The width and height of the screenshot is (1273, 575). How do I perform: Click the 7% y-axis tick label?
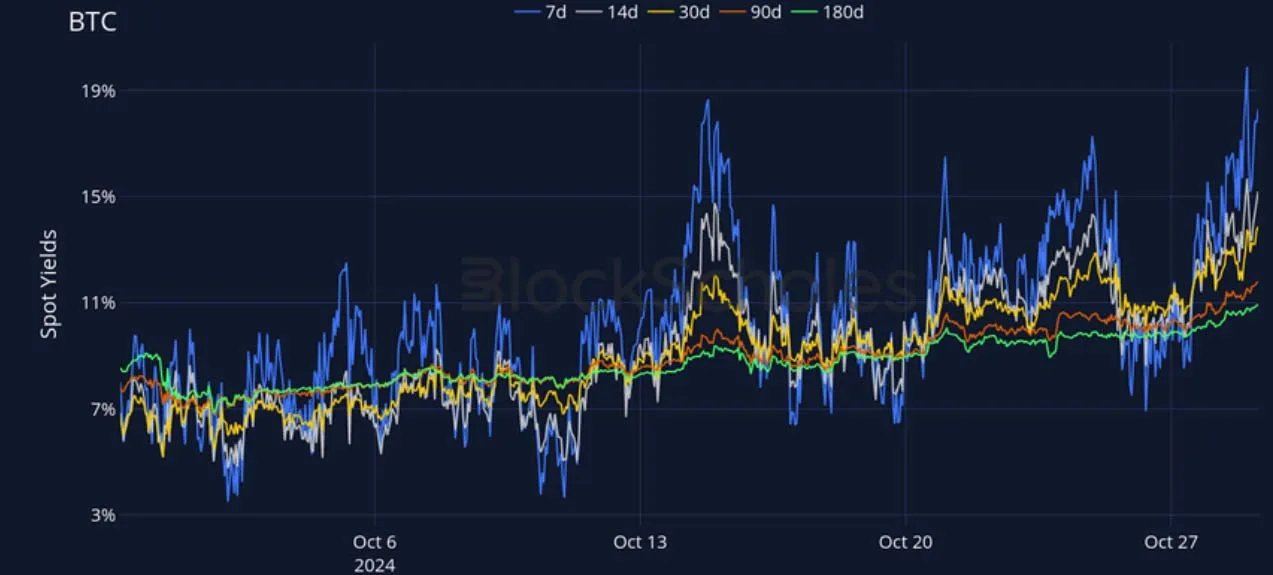[102, 409]
